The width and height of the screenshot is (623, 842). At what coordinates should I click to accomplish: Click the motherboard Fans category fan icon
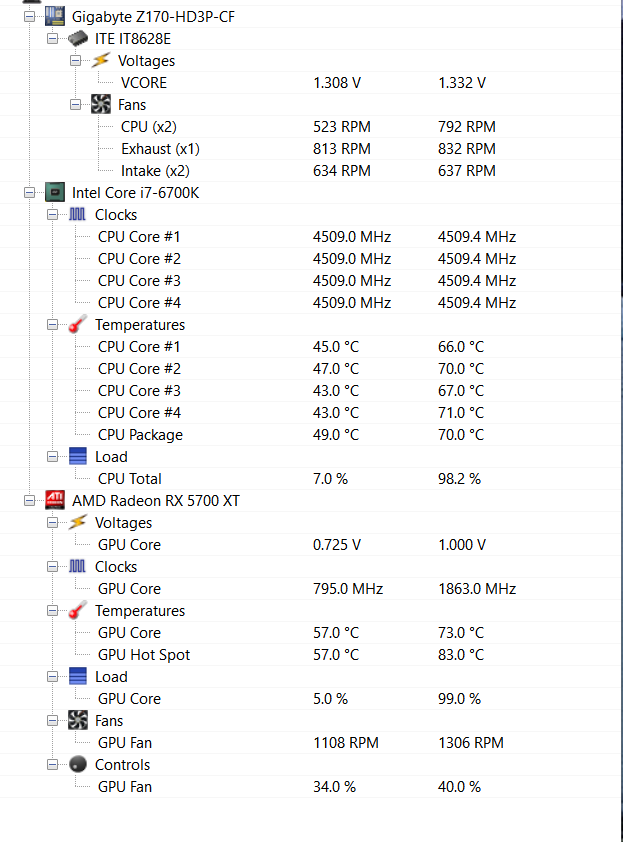pyautogui.click(x=101, y=104)
